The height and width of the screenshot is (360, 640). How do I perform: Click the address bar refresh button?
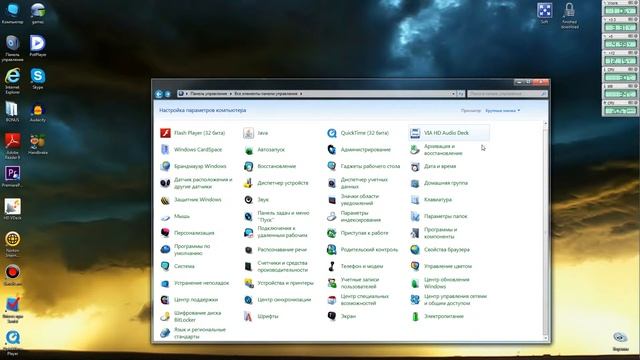pyautogui.click(x=461, y=94)
